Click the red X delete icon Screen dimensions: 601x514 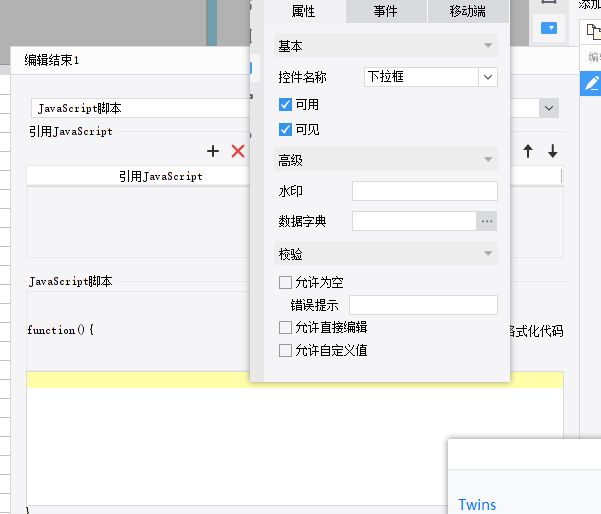click(238, 151)
